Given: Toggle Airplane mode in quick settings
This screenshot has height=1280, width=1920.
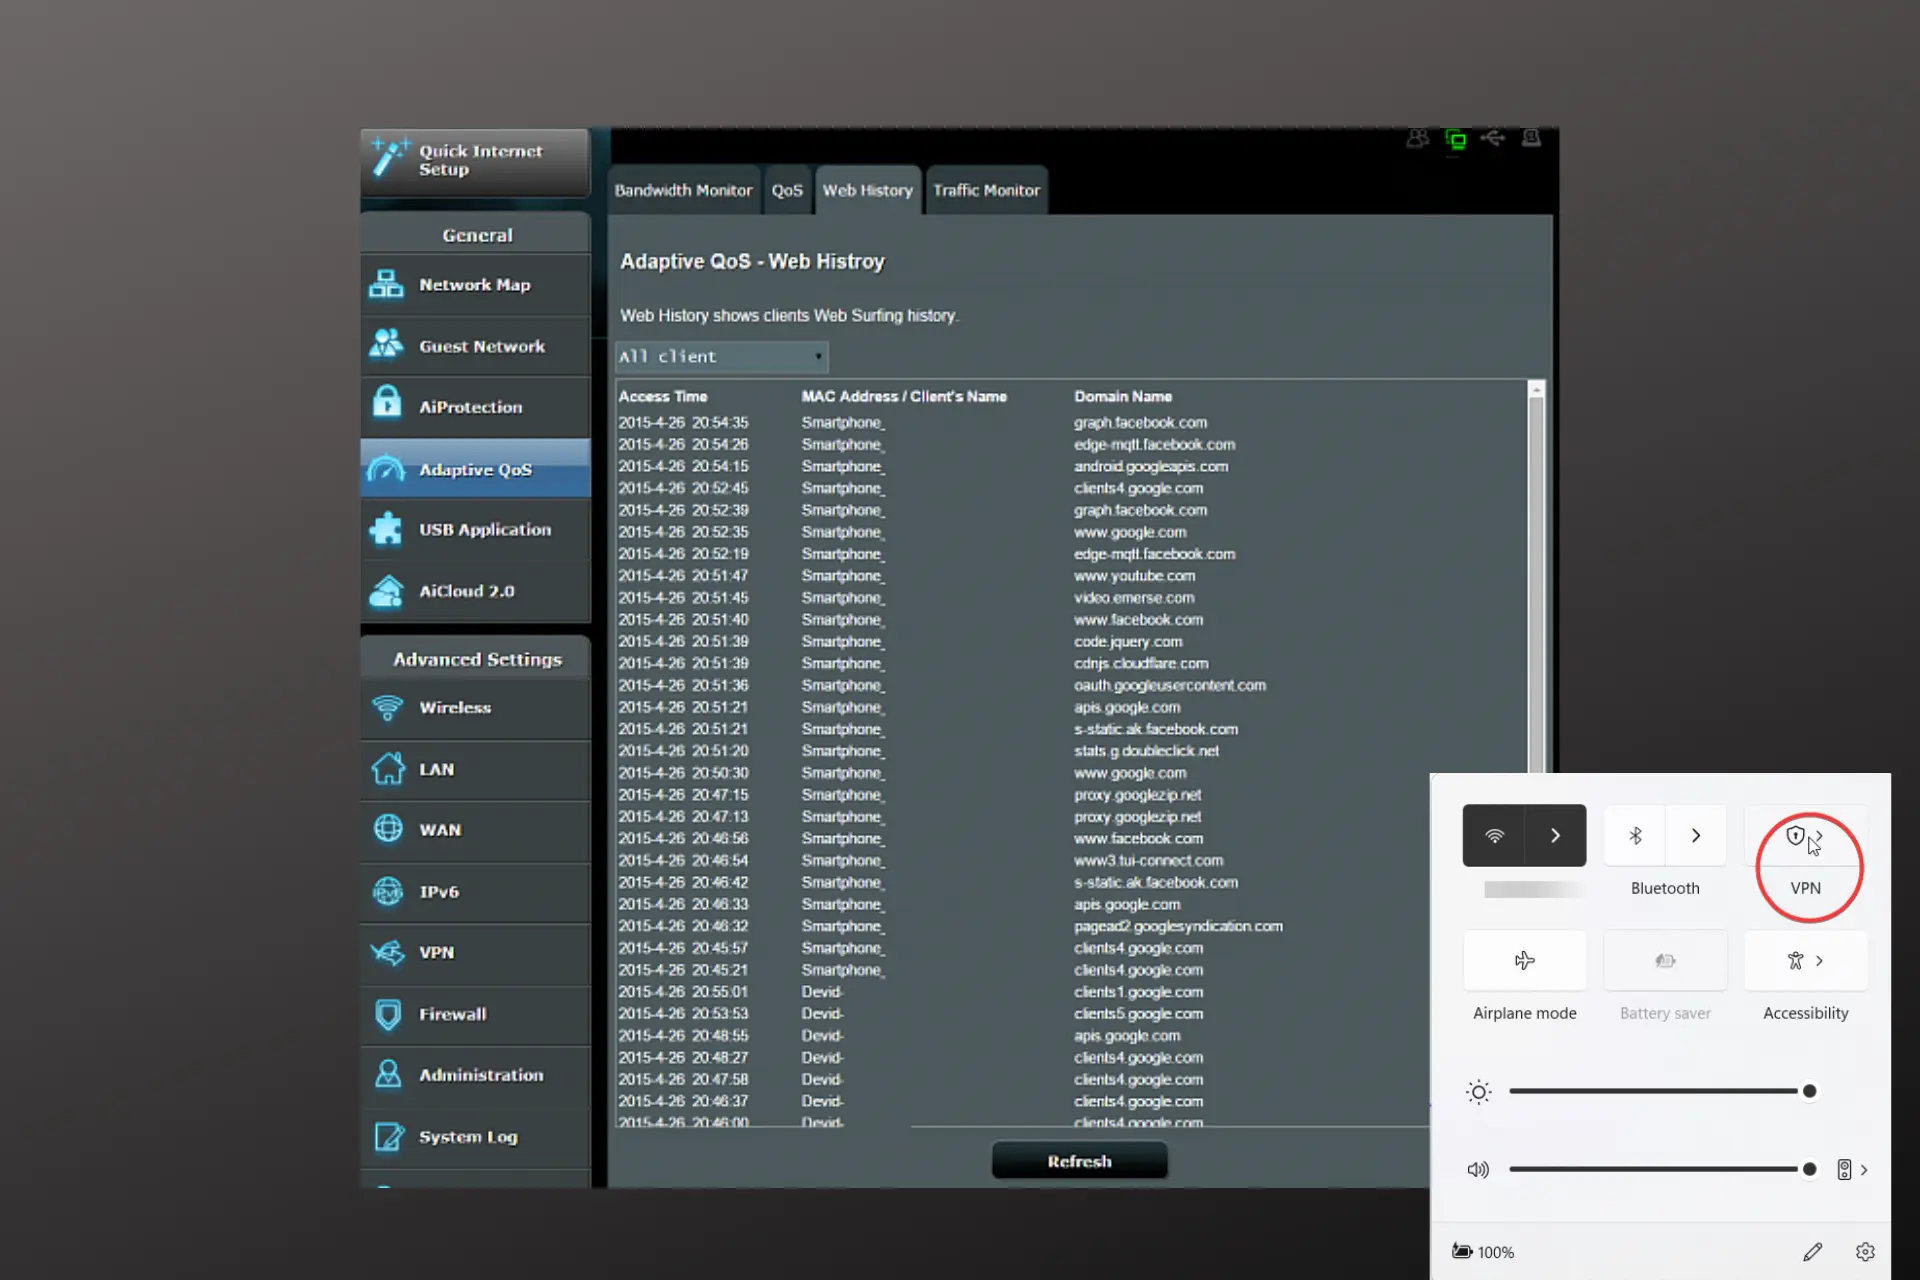Looking at the screenshot, I should click(x=1524, y=960).
